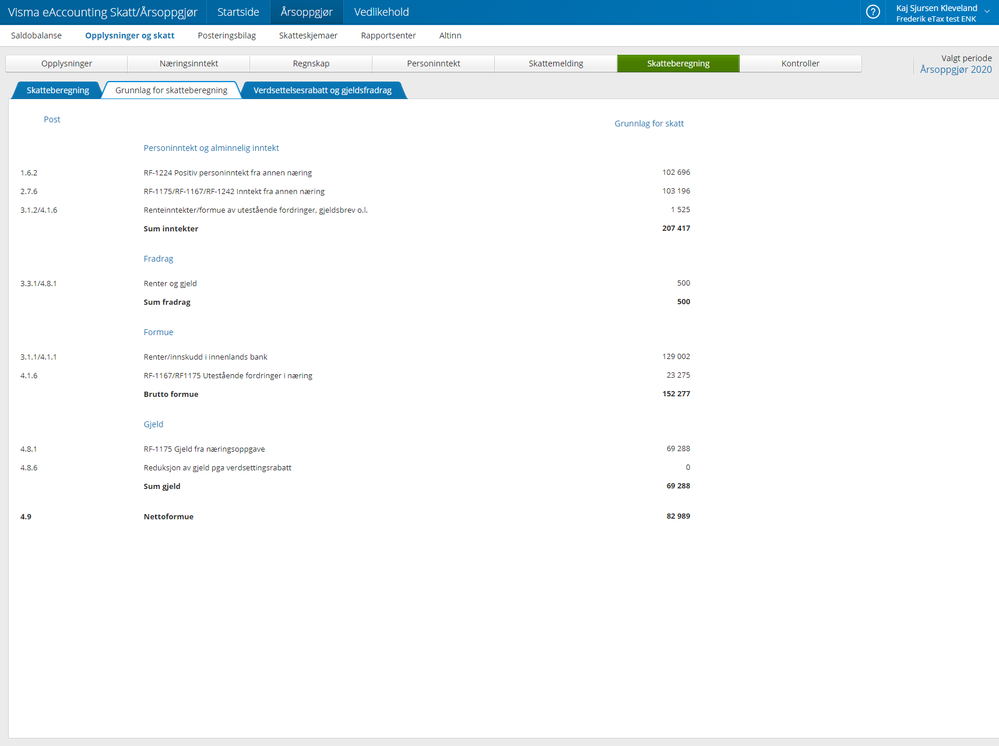999x746 pixels.
Task: Click the Nettoformue label
Action: 168,517
